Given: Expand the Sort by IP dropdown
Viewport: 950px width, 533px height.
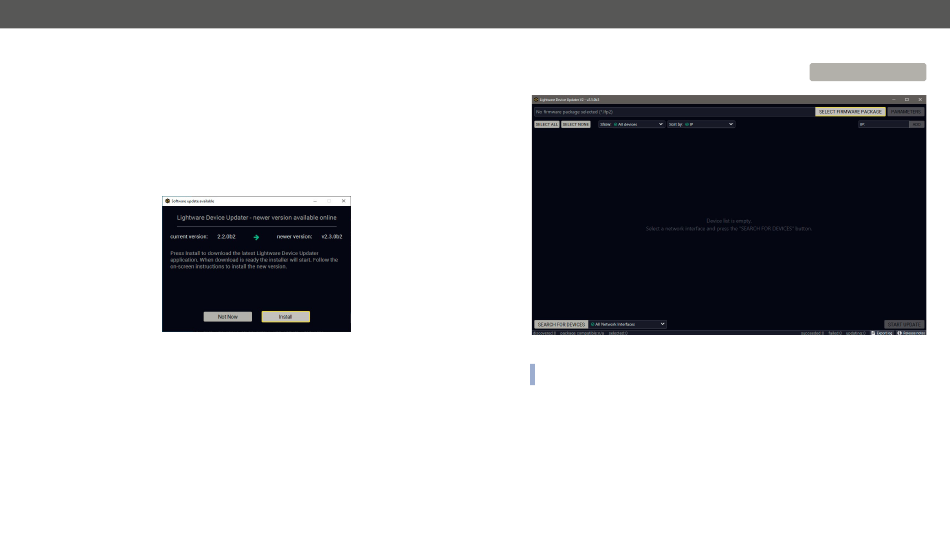Looking at the screenshot, I should pos(701,124).
